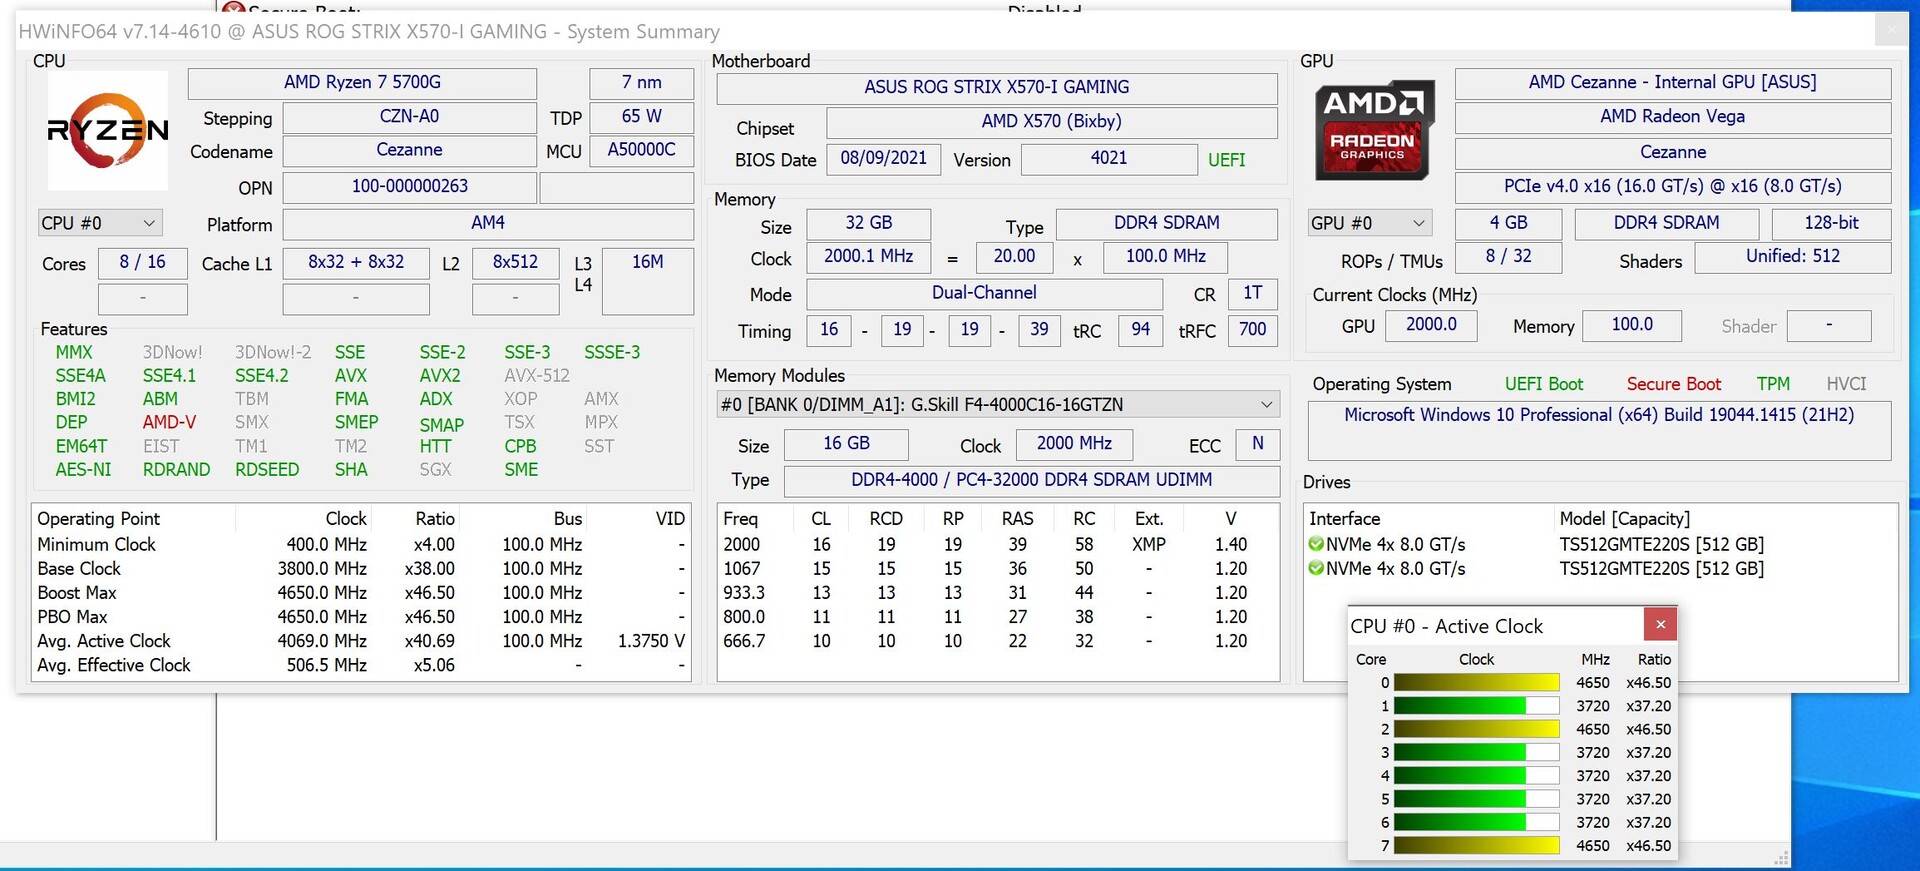1920x871 pixels.
Task: Click the PCIe v4.0 x16 interface field
Action: [1673, 187]
